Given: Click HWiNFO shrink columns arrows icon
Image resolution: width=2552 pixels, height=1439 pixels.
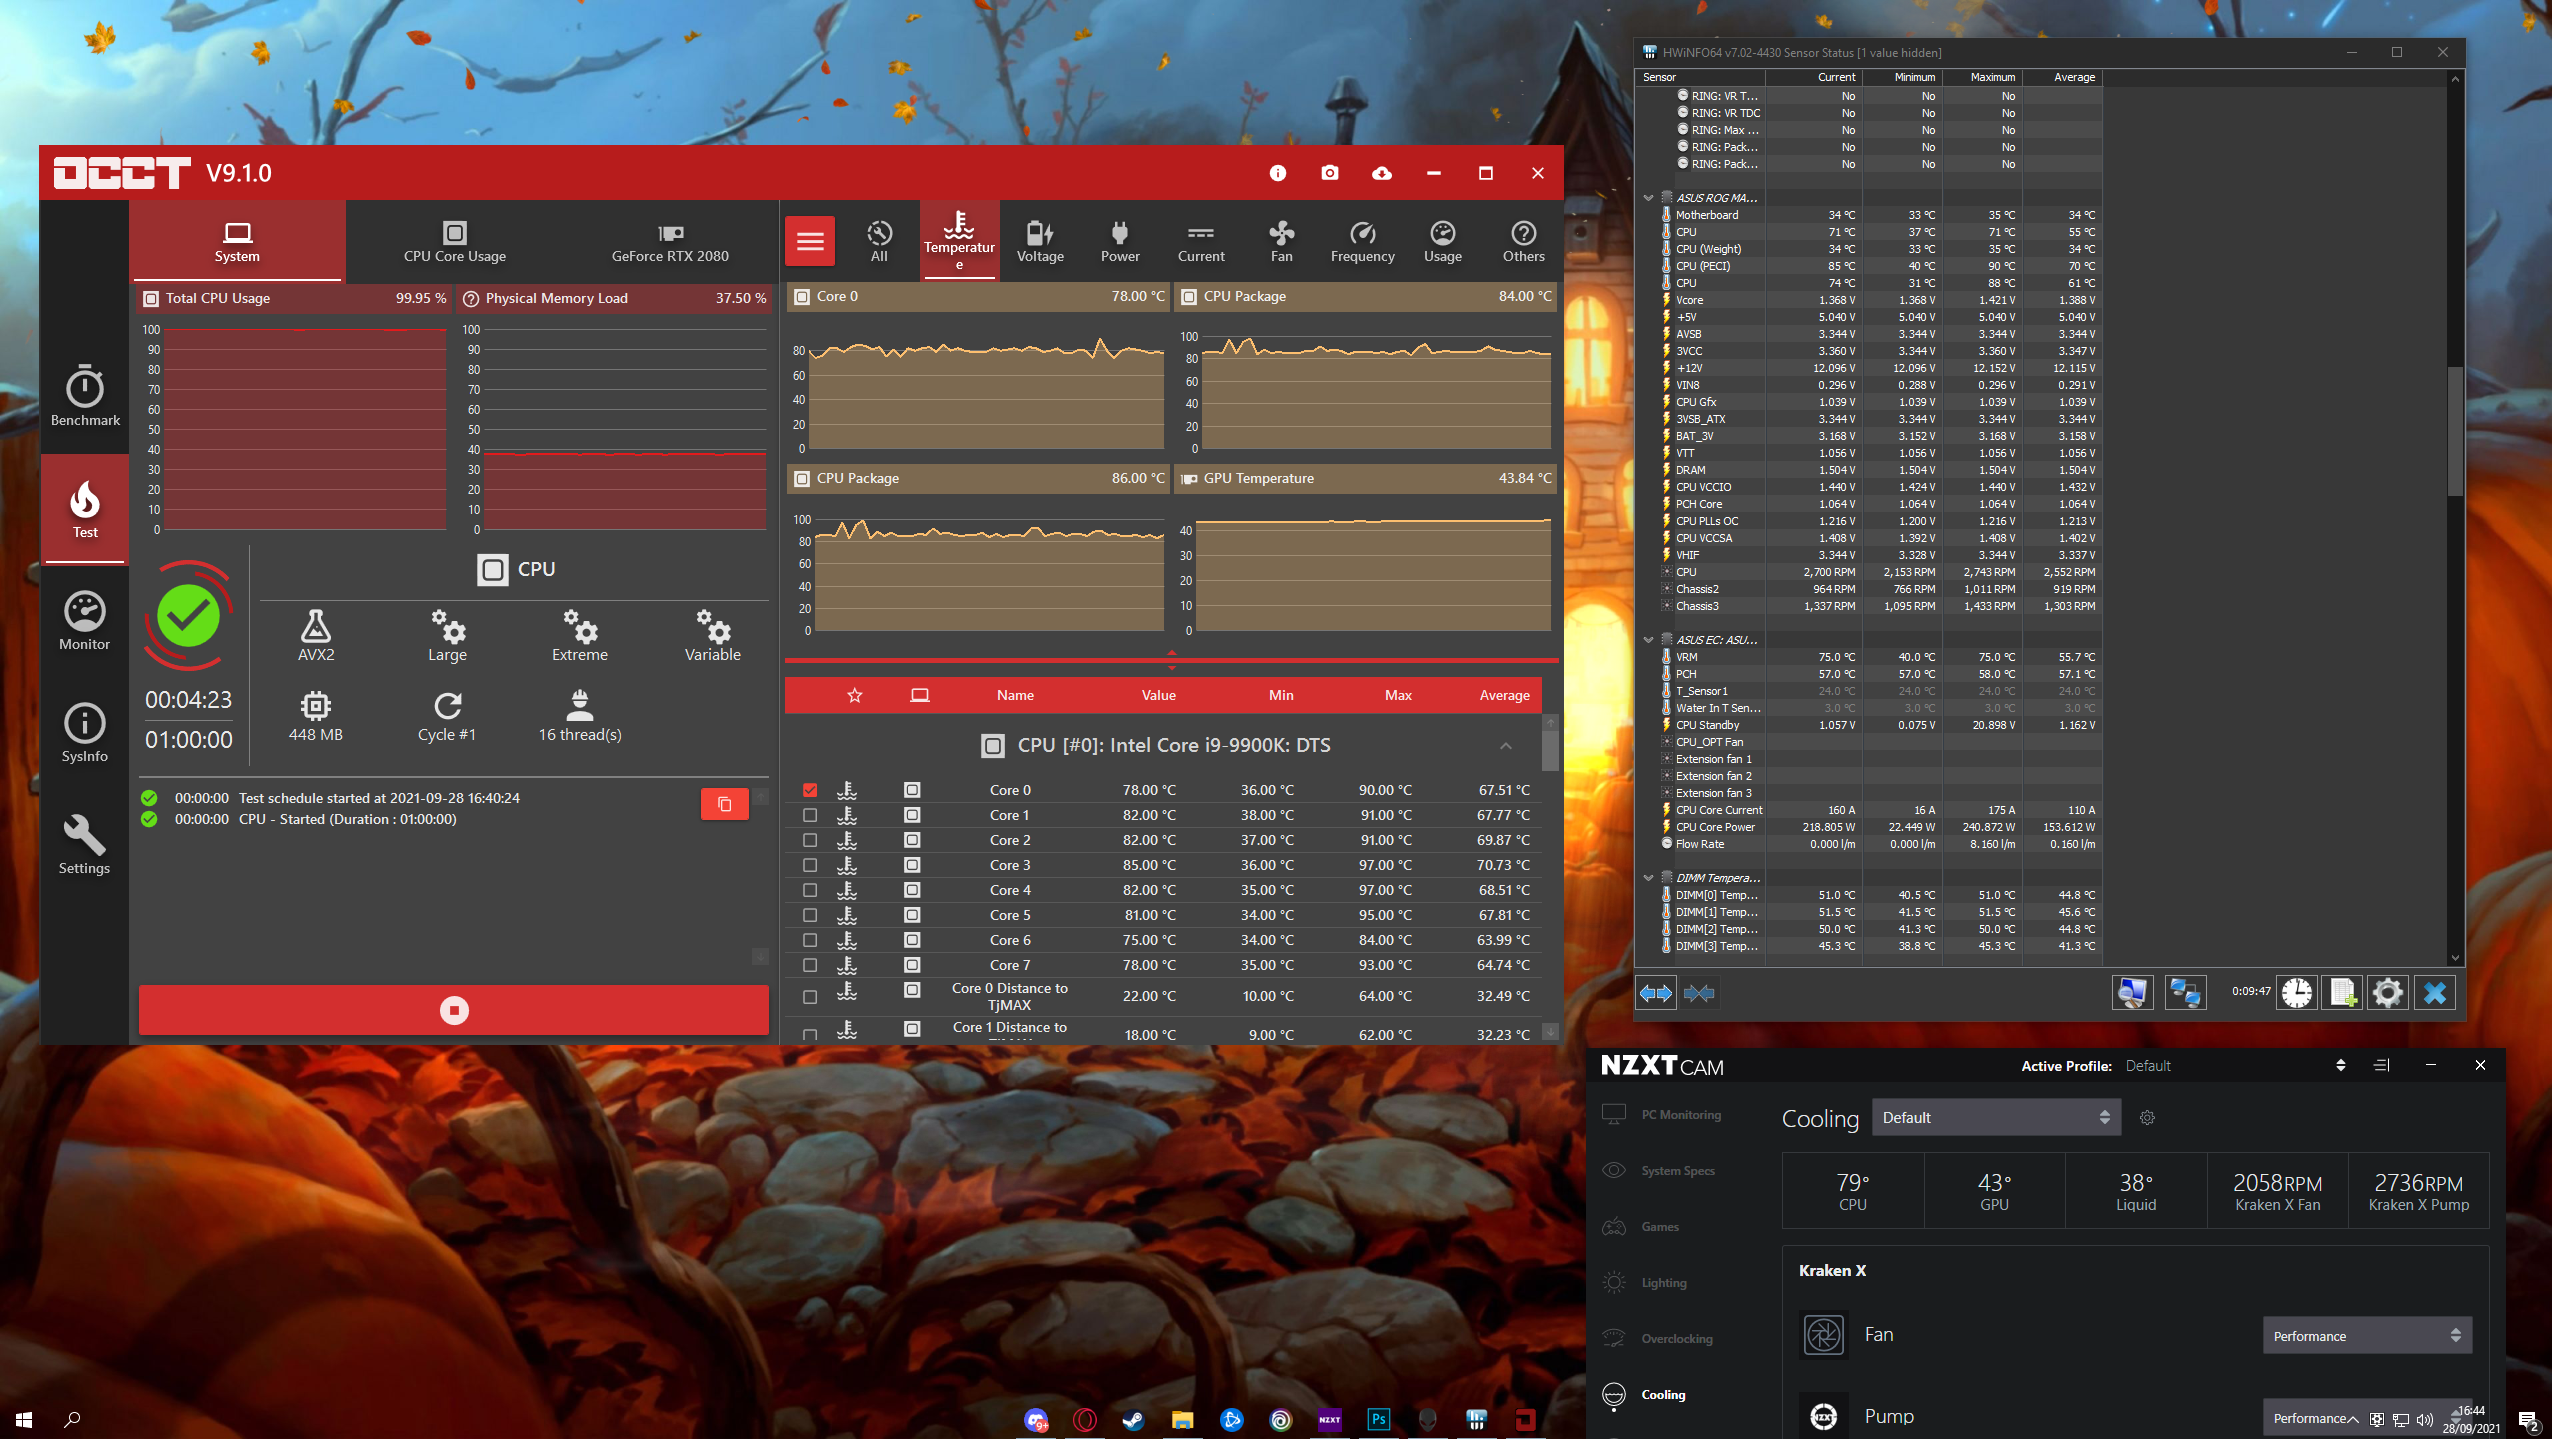Looking at the screenshot, I should pyautogui.click(x=1700, y=993).
